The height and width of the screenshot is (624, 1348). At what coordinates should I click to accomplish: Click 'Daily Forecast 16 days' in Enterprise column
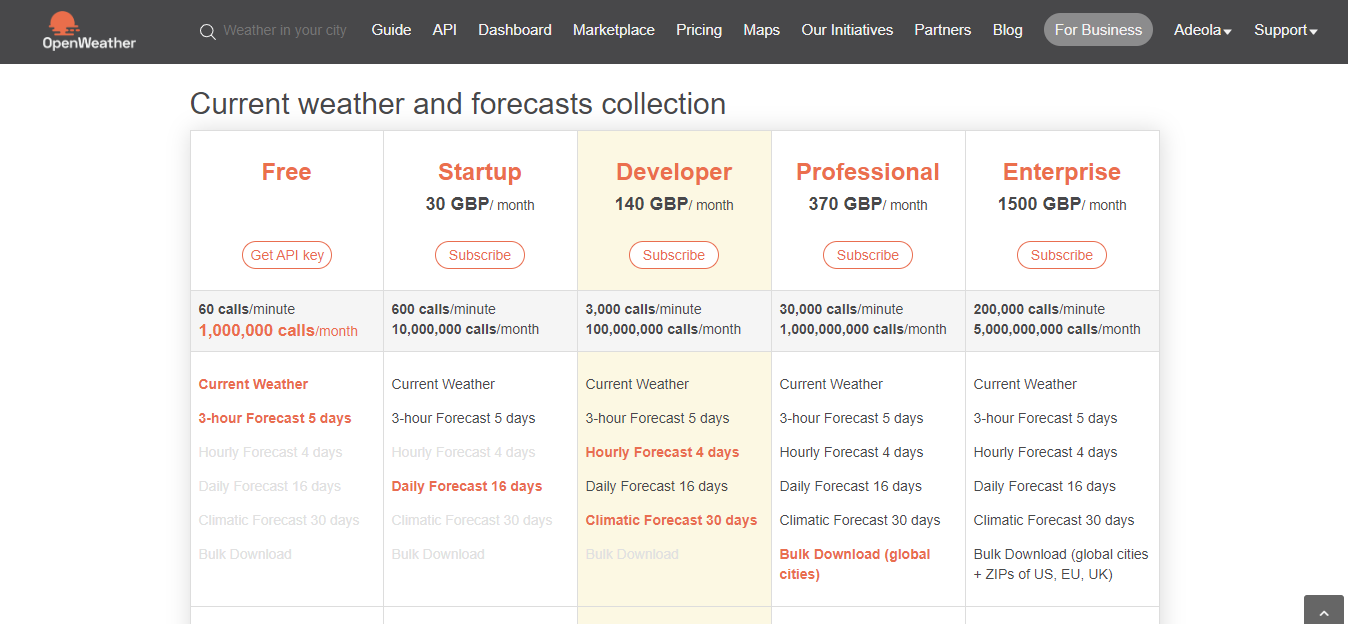pos(1045,486)
